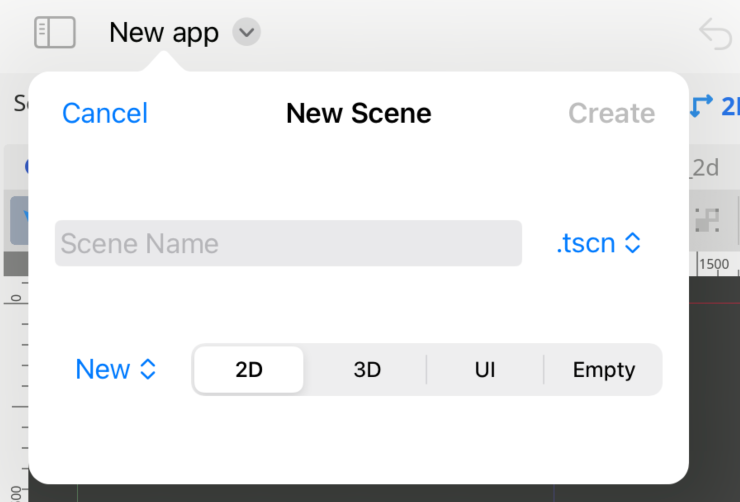Open the 2D workspace arrows icon
The height and width of the screenshot is (502, 740).
point(701,106)
